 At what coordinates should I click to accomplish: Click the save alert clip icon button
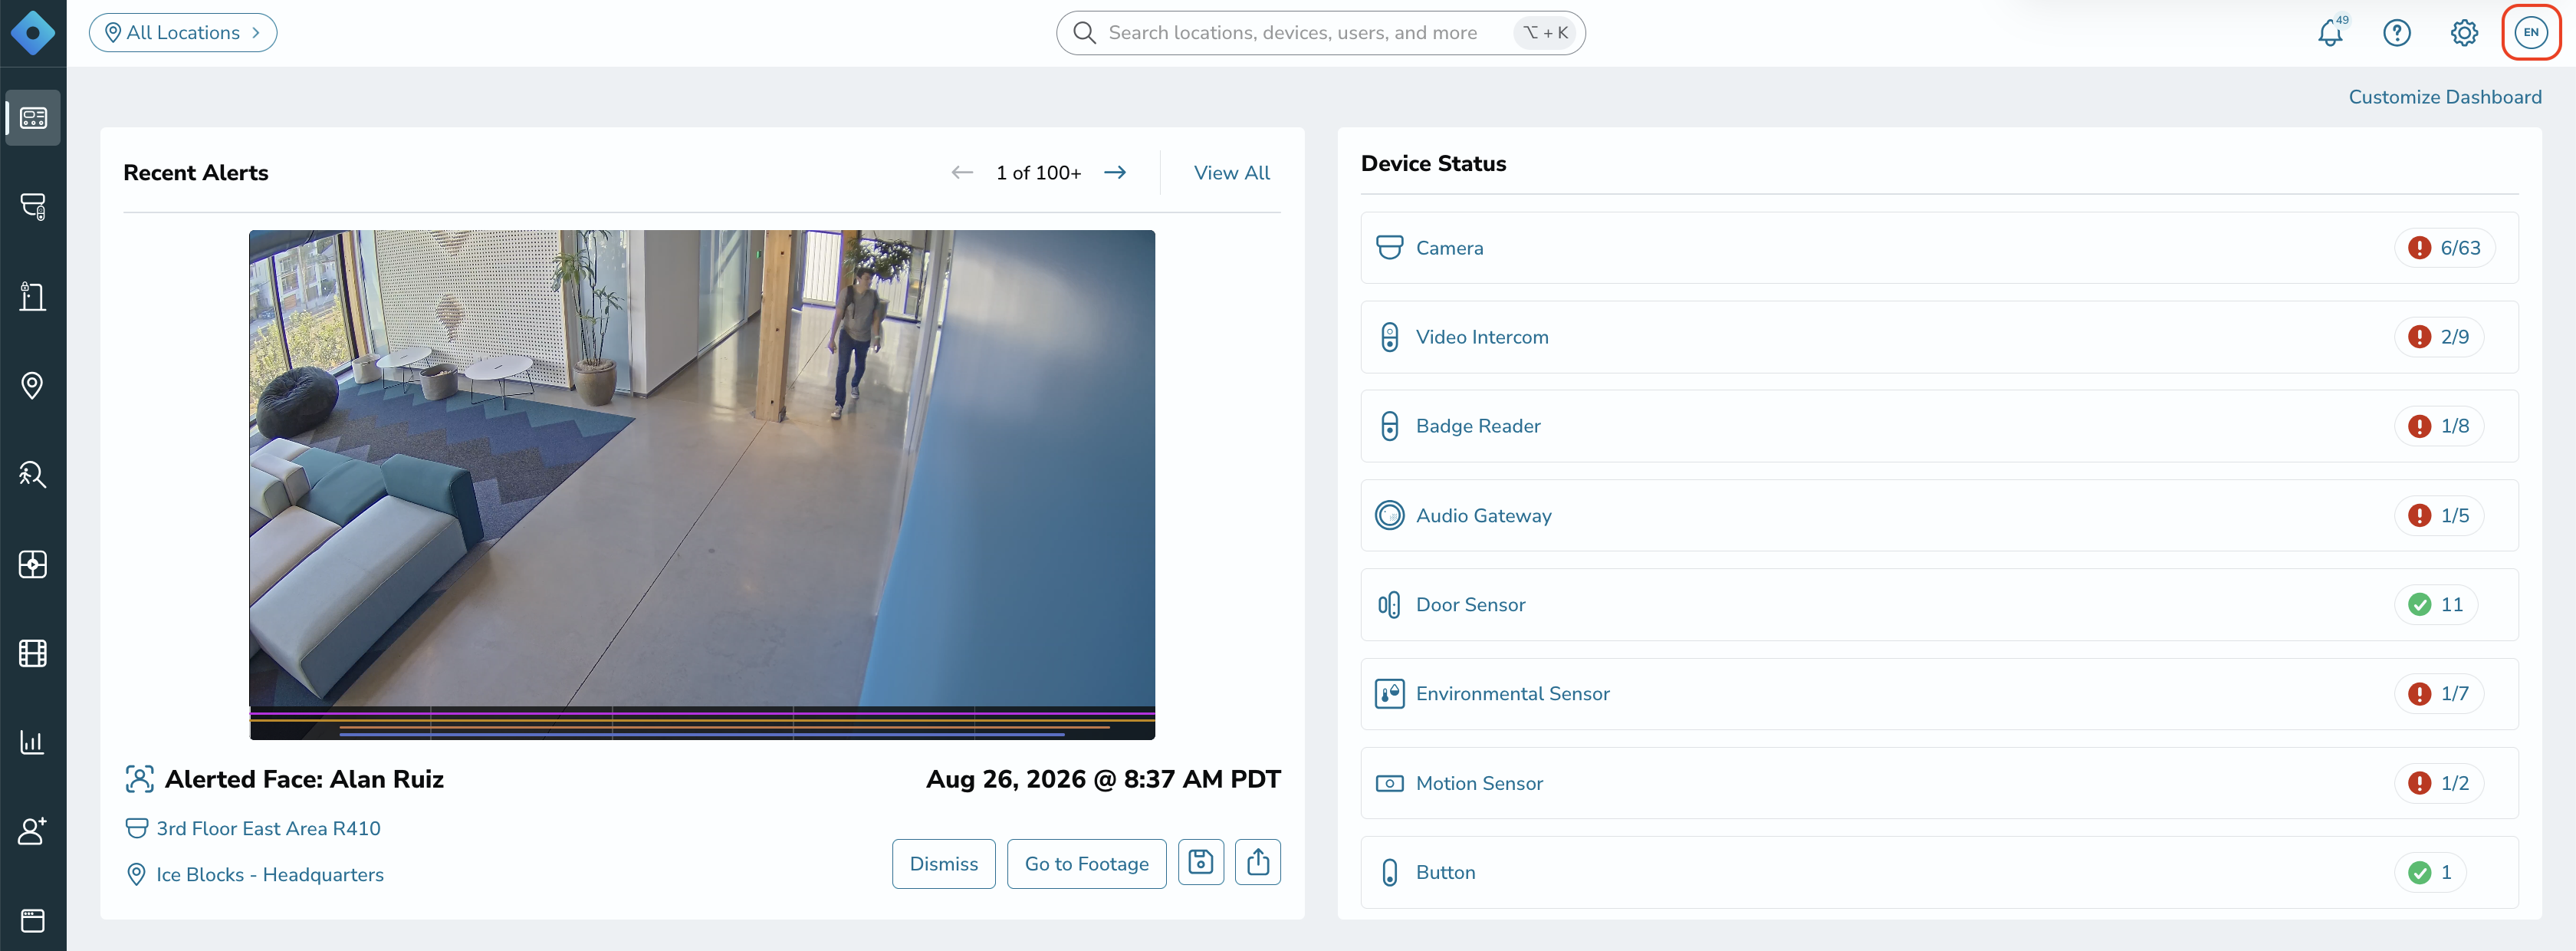[x=1201, y=862]
